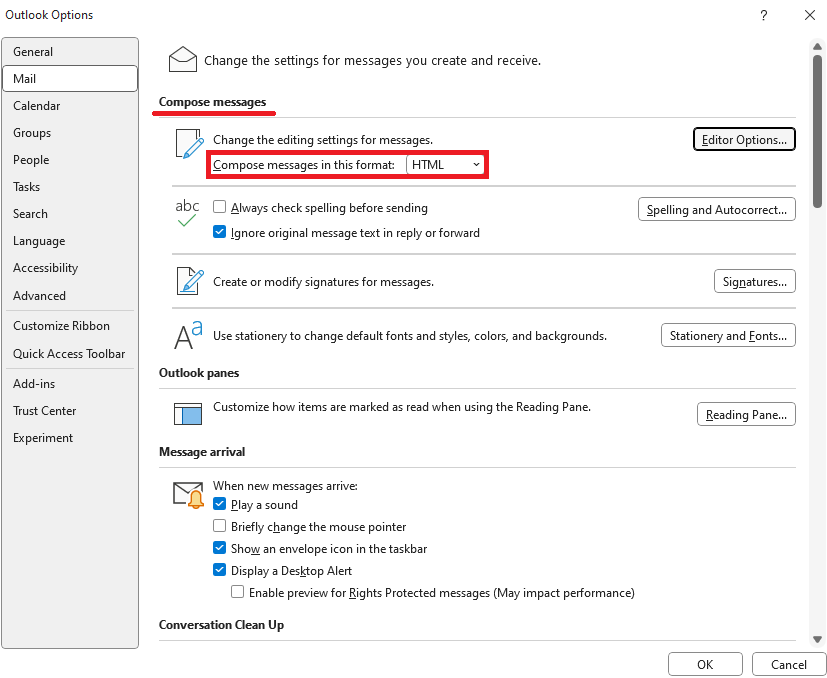Click the Editor Options button

tap(744, 139)
